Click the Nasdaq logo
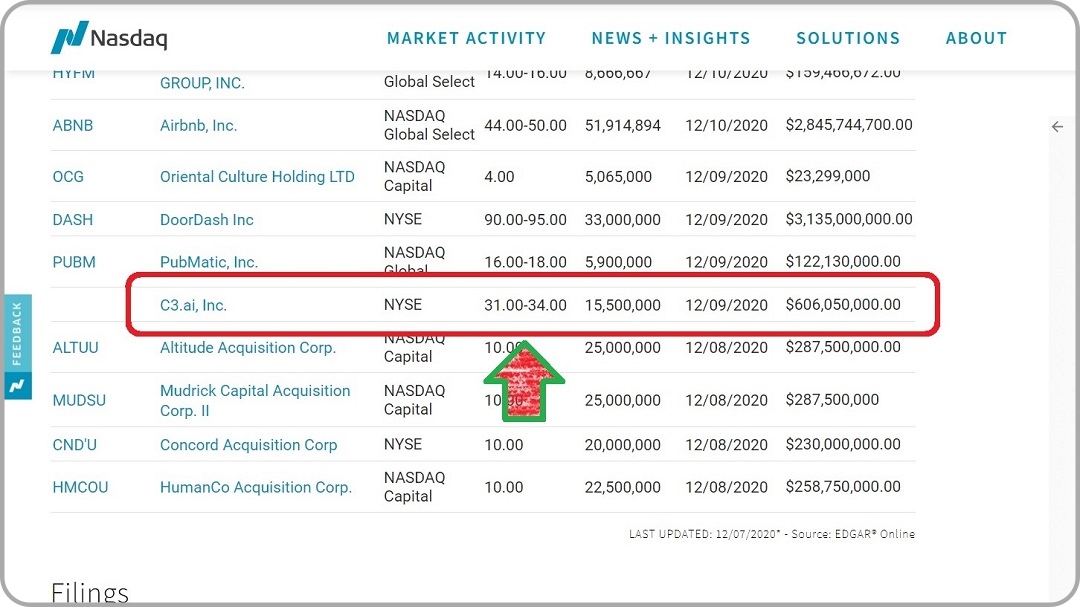Screen dimensions: 1080x607 coord(109,37)
